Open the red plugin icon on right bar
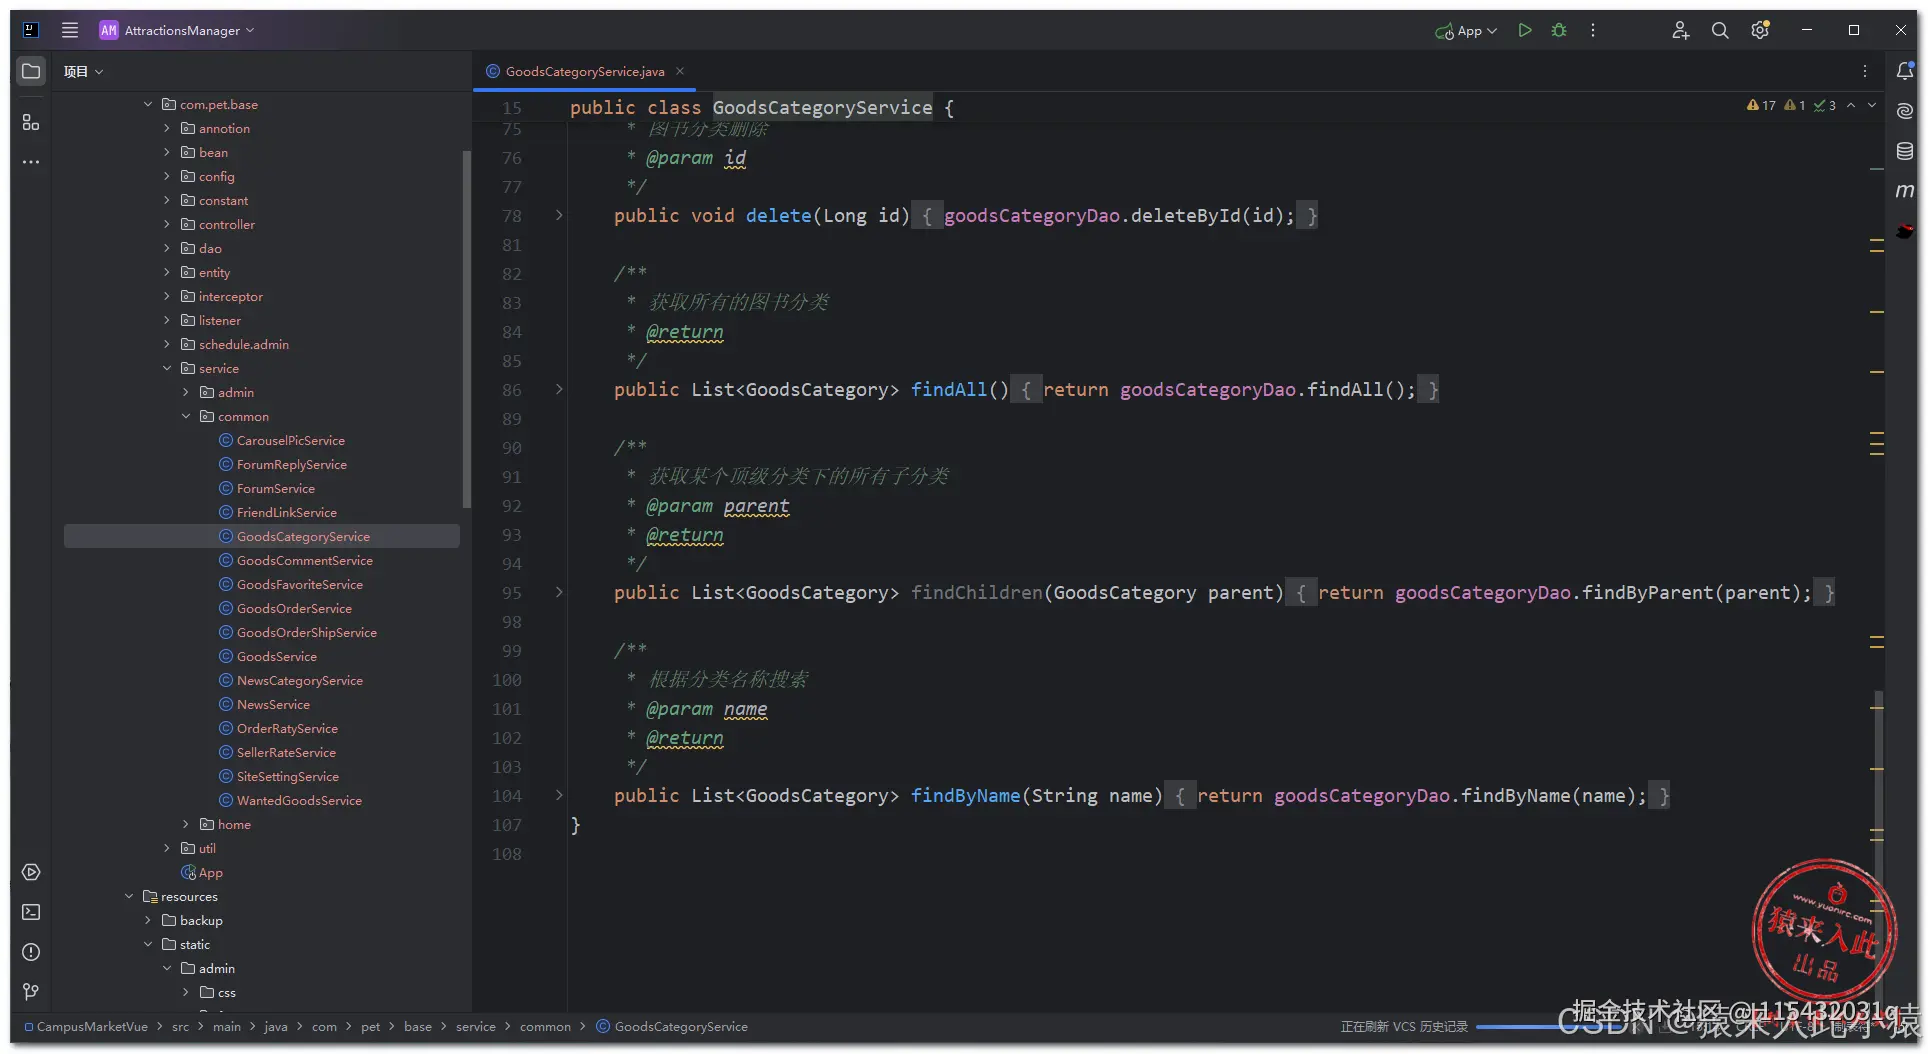1928x1054 pixels. click(1905, 231)
